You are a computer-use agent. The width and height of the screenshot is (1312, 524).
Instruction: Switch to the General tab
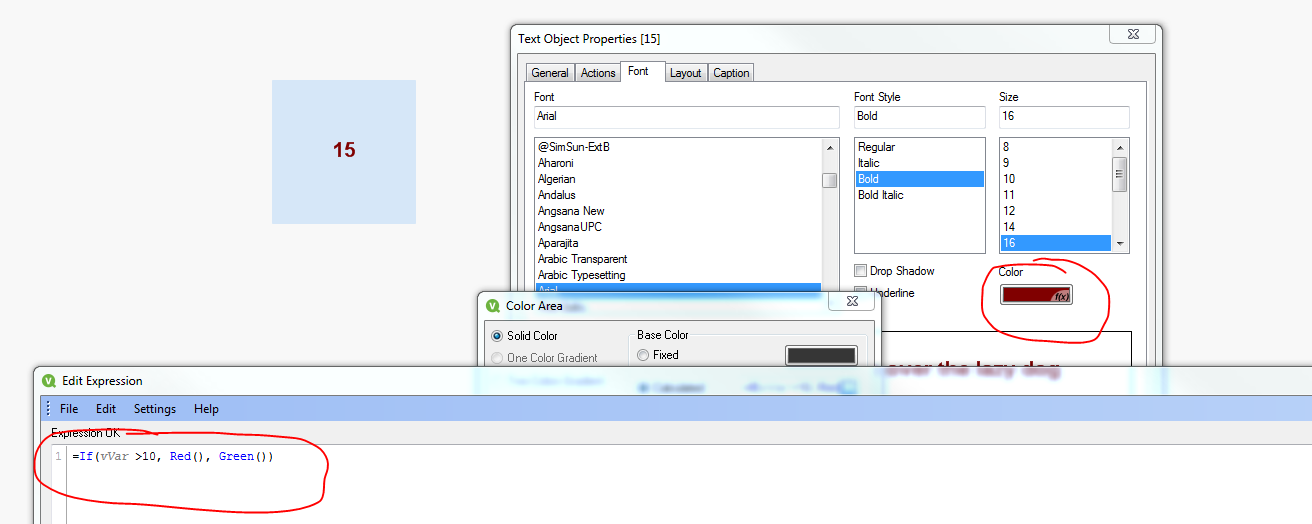(x=550, y=73)
